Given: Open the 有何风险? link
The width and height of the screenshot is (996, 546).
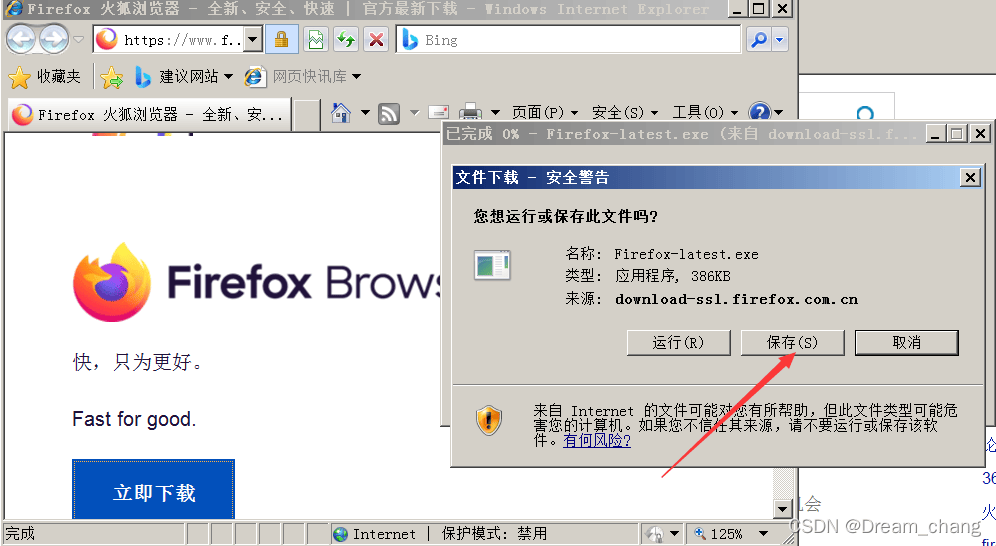Looking at the screenshot, I should [x=596, y=441].
